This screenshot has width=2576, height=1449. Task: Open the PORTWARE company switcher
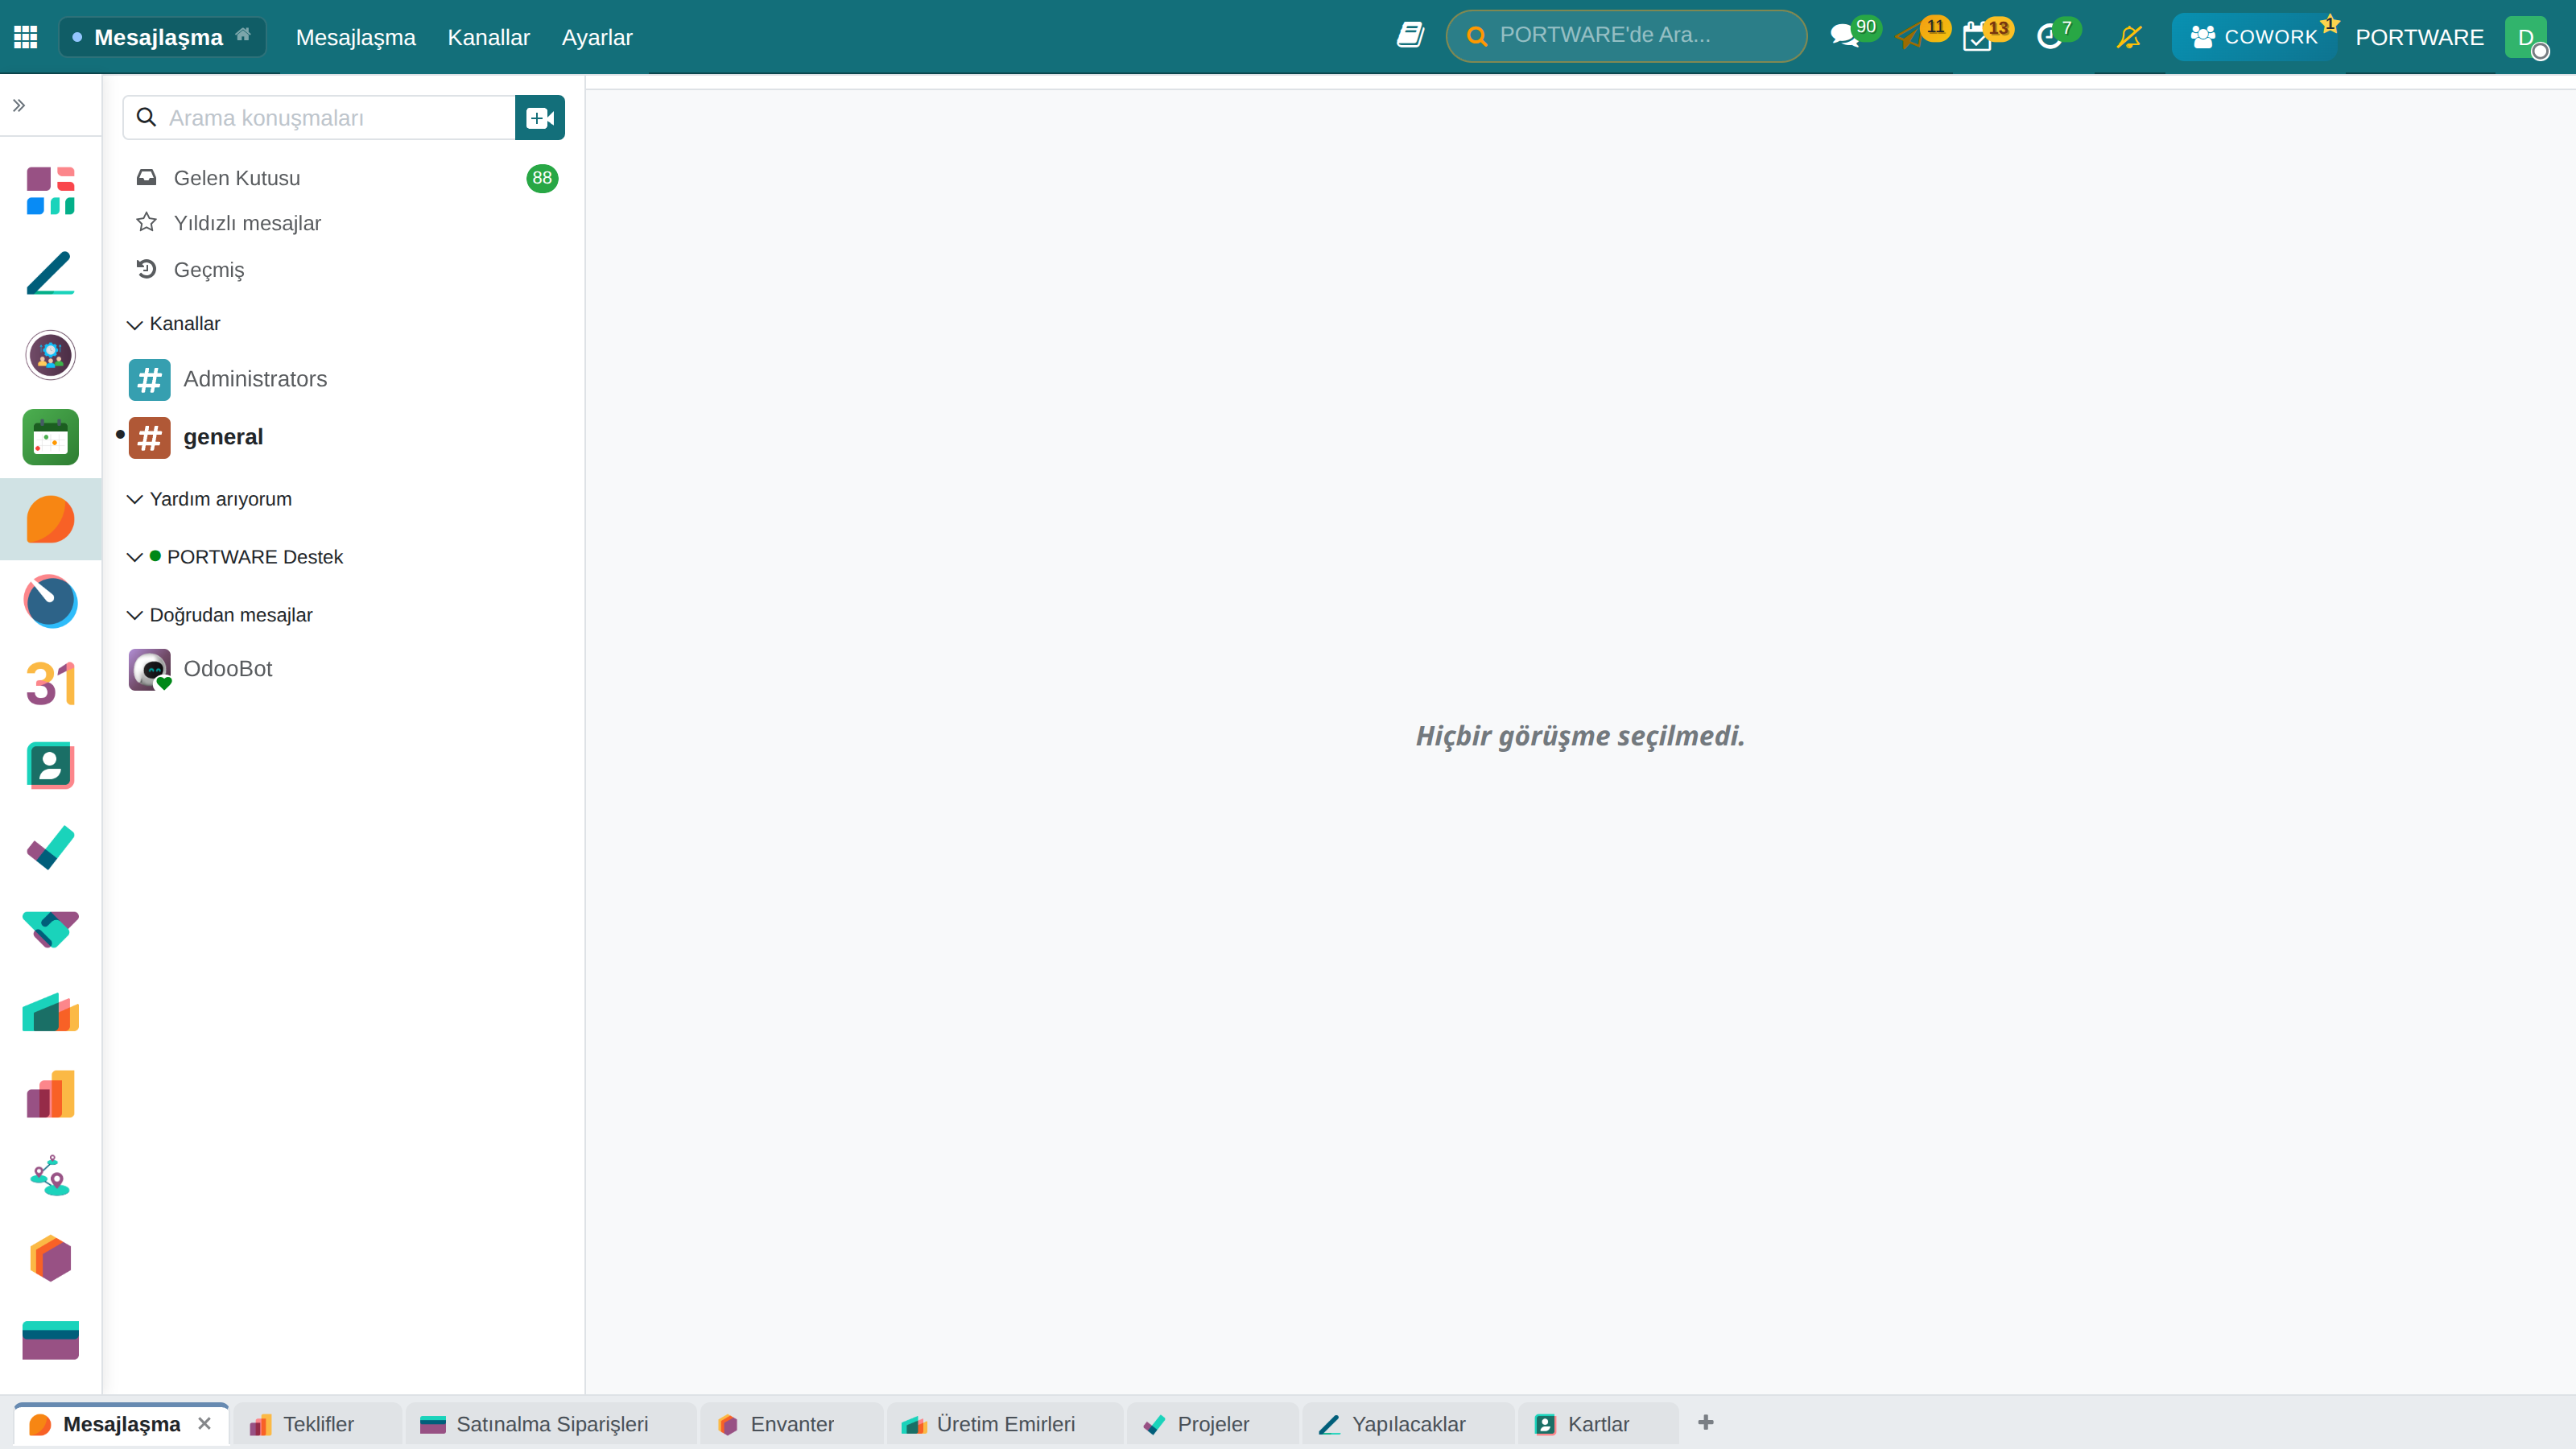click(2419, 37)
